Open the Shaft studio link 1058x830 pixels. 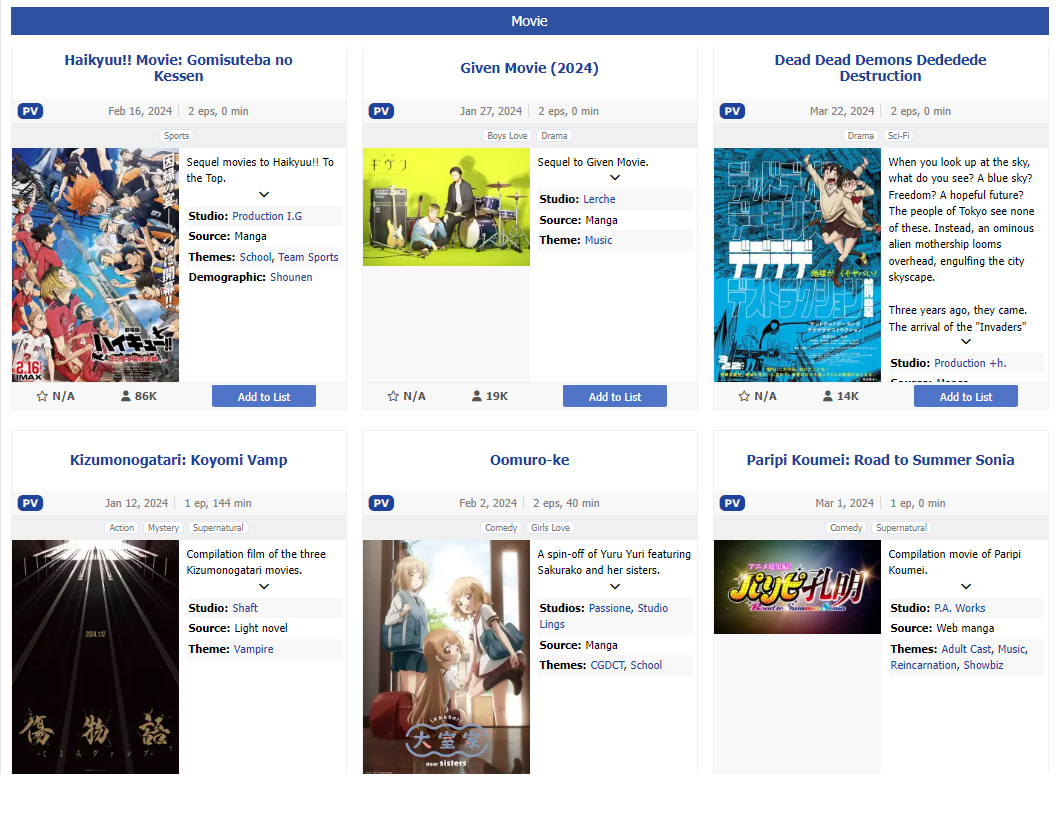[x=245, y=608]
